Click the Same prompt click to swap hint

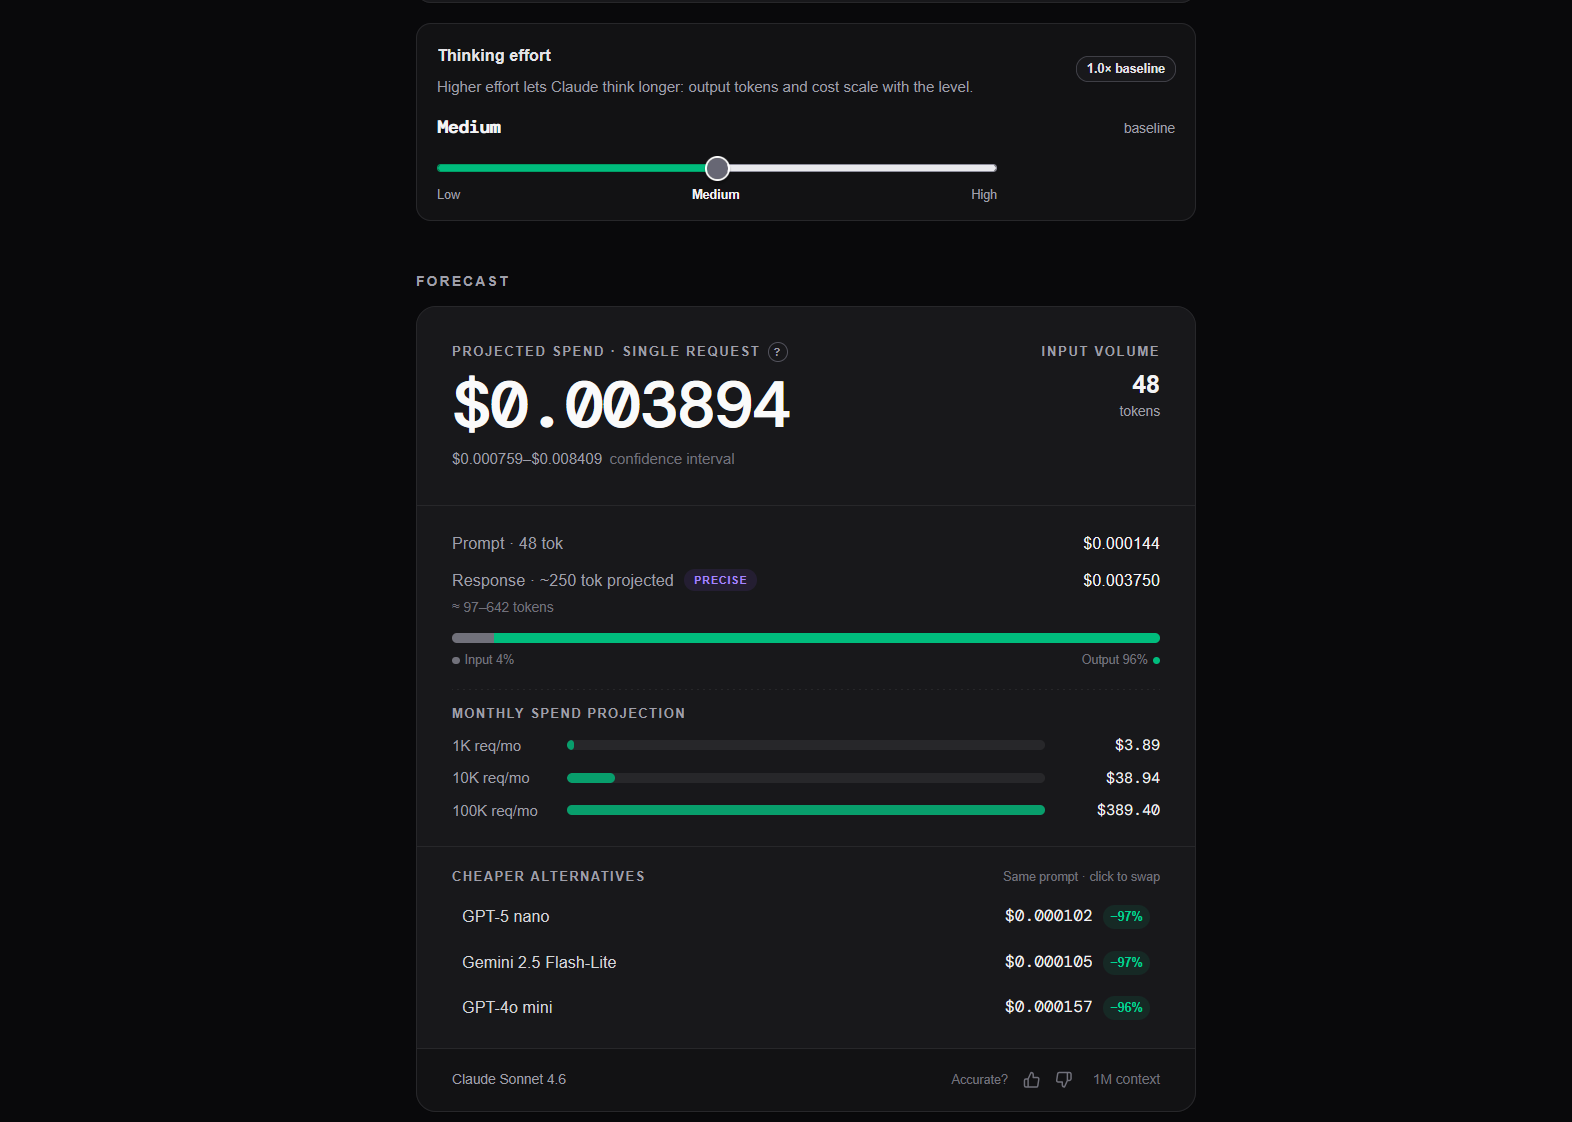tap(1082, 877)
